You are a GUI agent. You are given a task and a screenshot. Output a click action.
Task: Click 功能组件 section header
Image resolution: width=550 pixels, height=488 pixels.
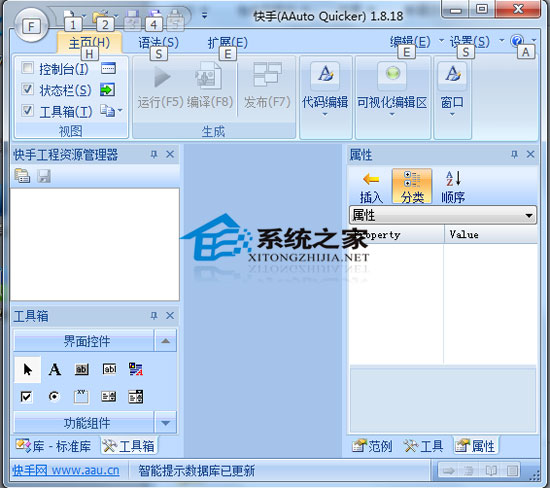83,423
